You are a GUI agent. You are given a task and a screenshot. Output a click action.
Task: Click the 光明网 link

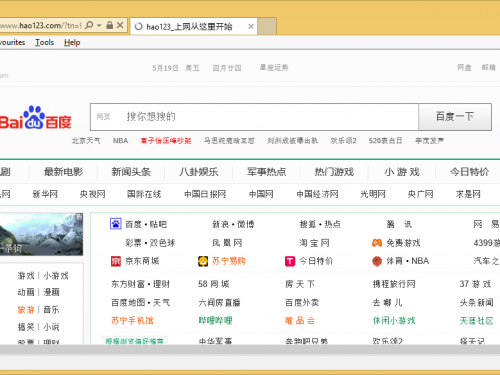pos(373,194)
